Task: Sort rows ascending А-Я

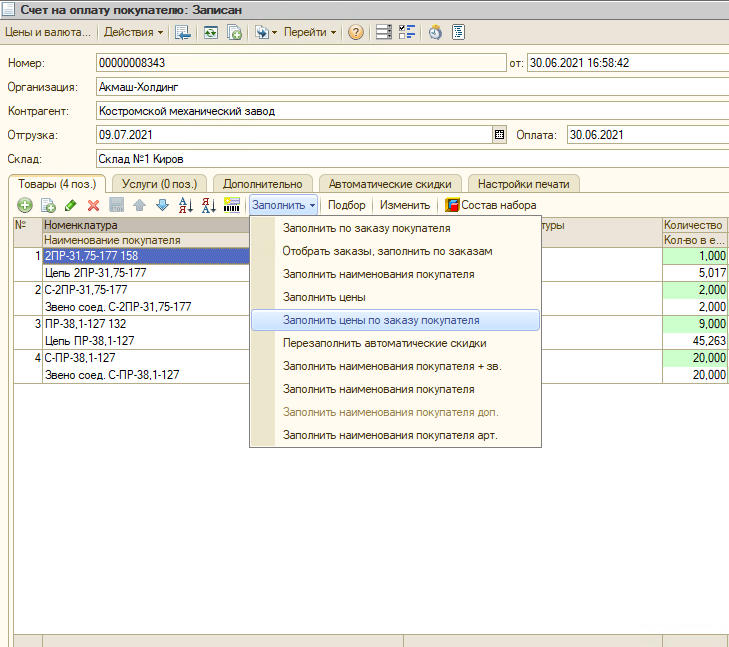Action: pos(186,205)
